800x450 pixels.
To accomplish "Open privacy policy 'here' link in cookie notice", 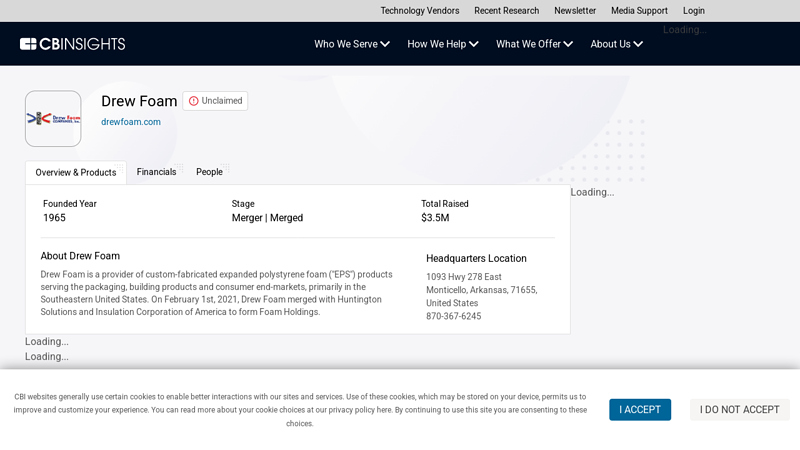I will point(384,410).
